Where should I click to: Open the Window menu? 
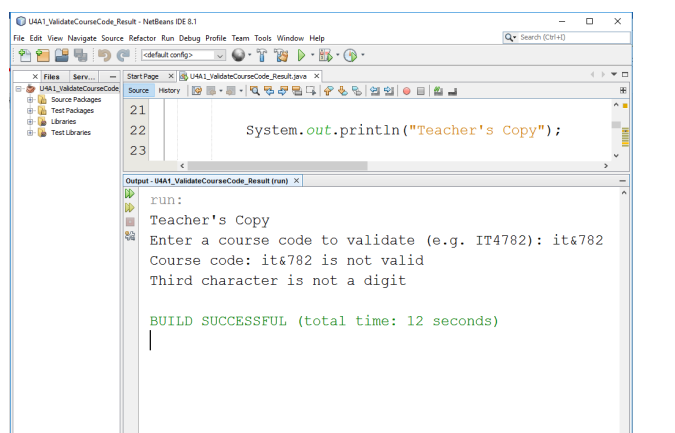tap(290, 38)
